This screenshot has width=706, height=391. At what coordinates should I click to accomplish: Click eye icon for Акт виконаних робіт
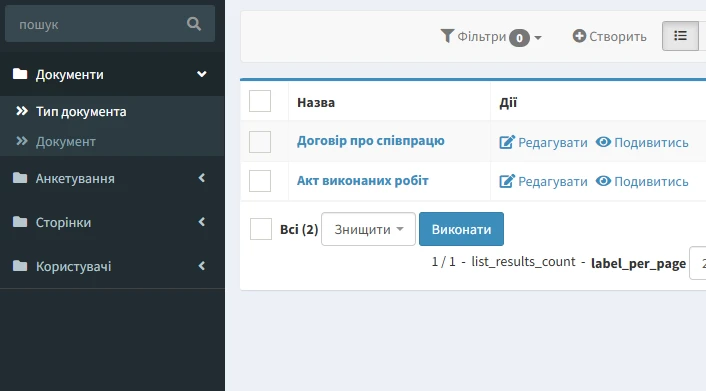603,181
